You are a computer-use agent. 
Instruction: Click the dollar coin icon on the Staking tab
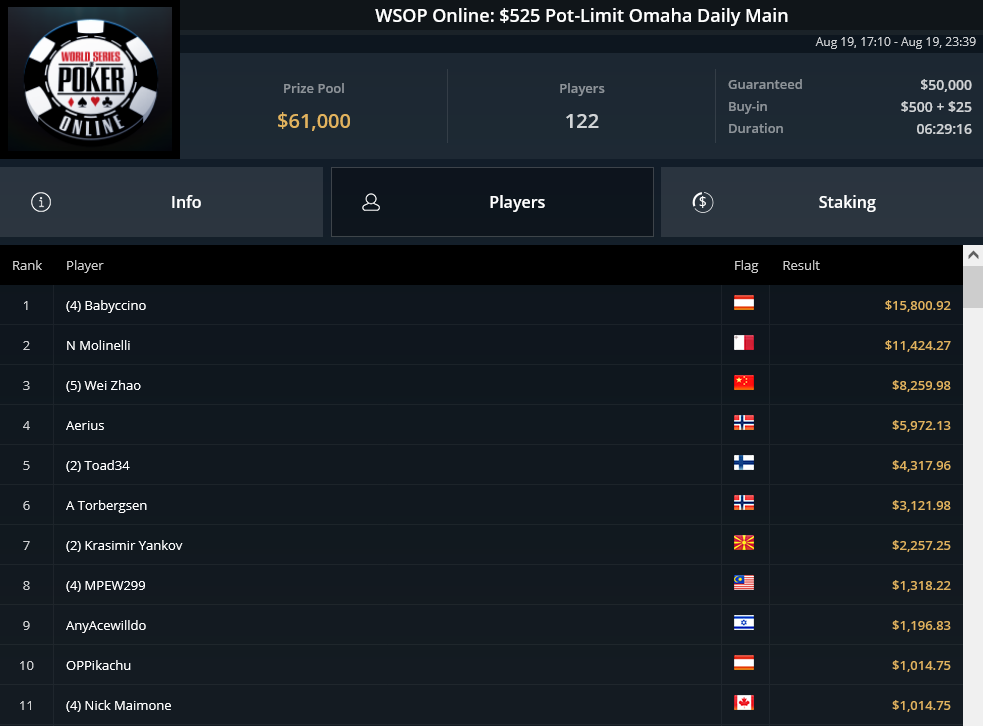[x=703, y=202]
